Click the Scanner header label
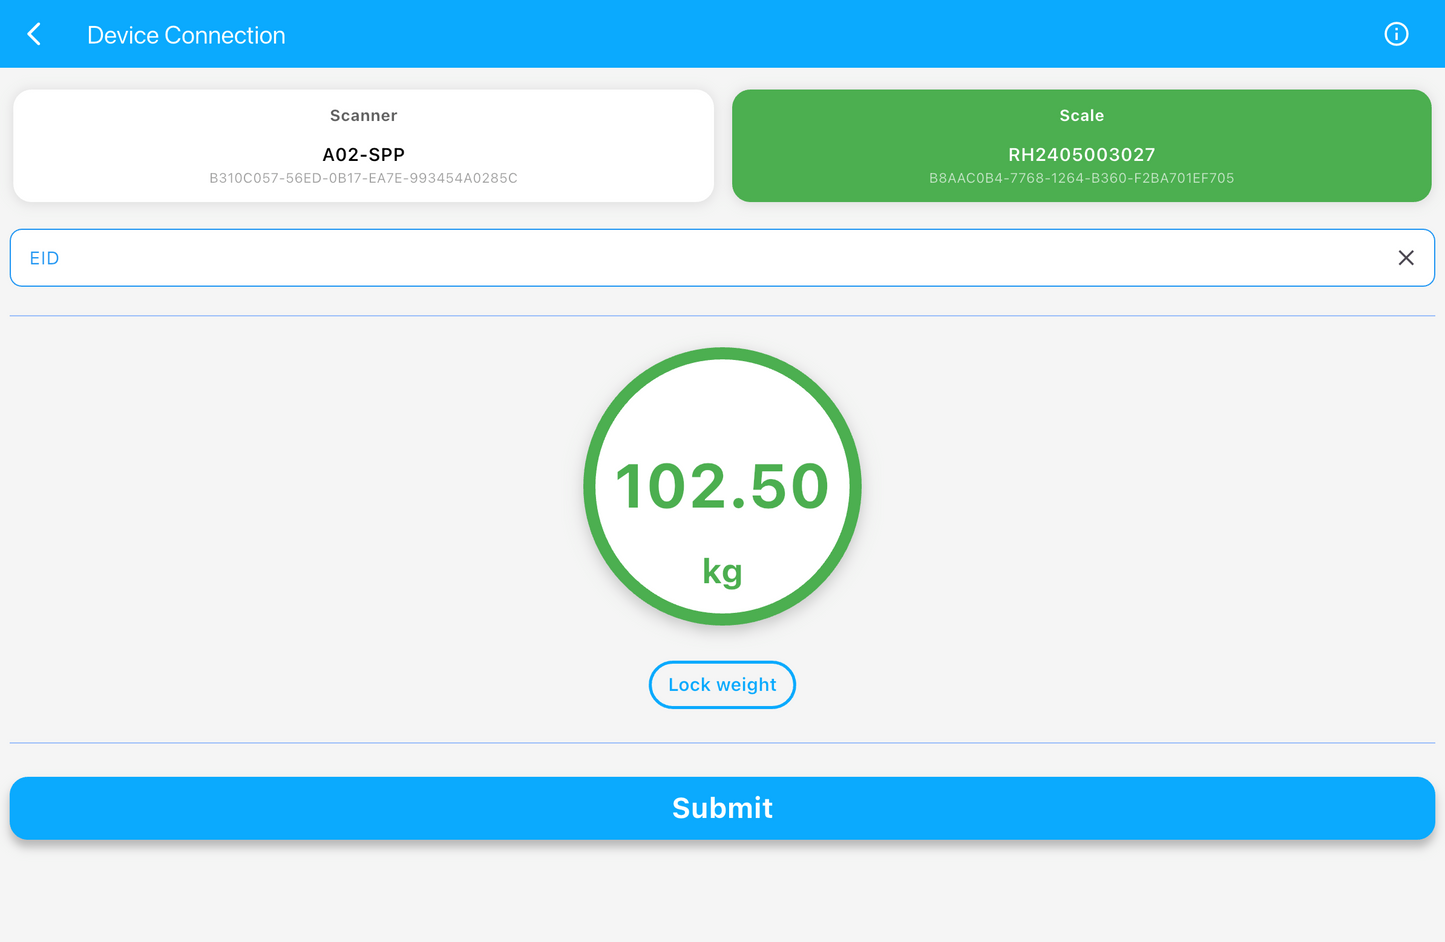The height and width of the screenshot is (942, 1445). coord(363,115)
